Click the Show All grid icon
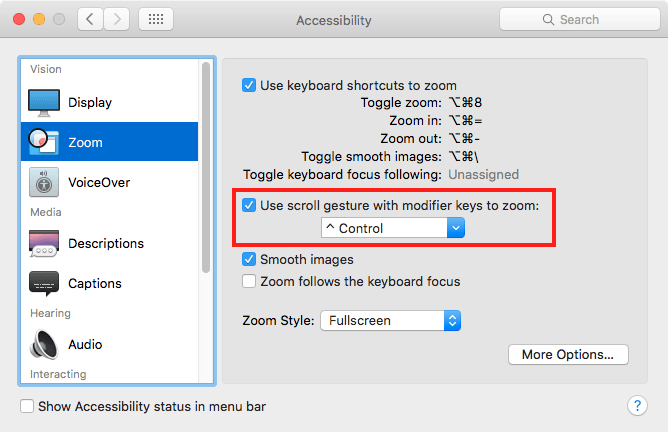 point(156,20)
